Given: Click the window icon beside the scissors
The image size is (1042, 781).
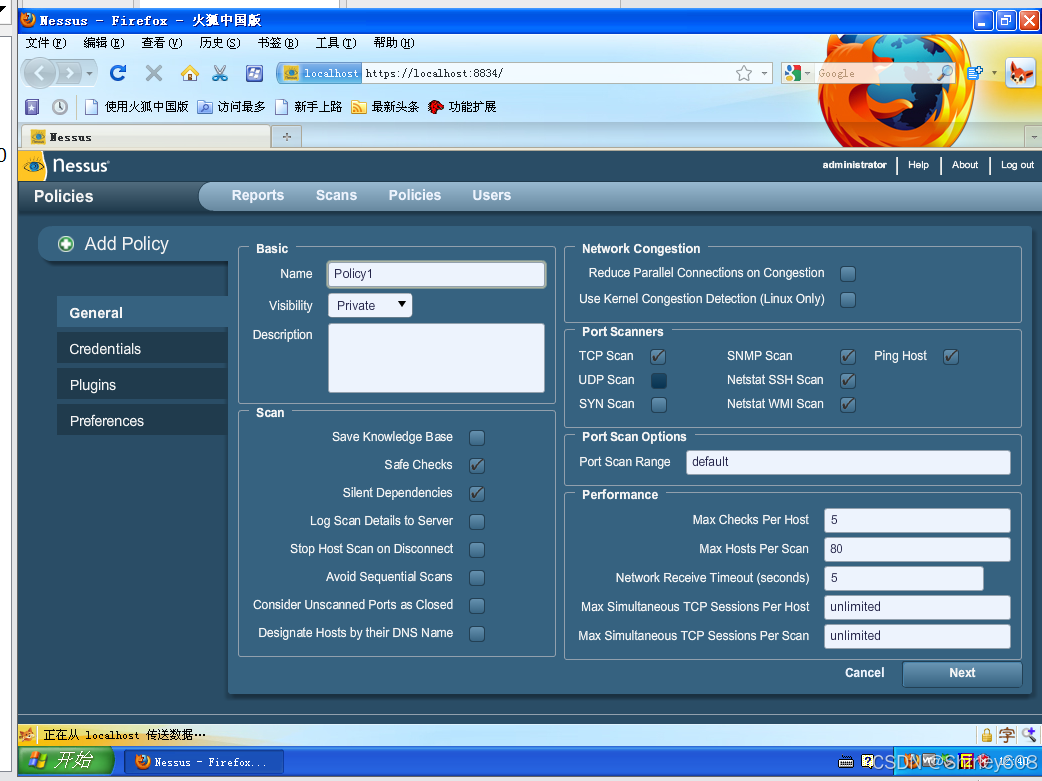Looking at the screenshot, I should click(254, 73).
